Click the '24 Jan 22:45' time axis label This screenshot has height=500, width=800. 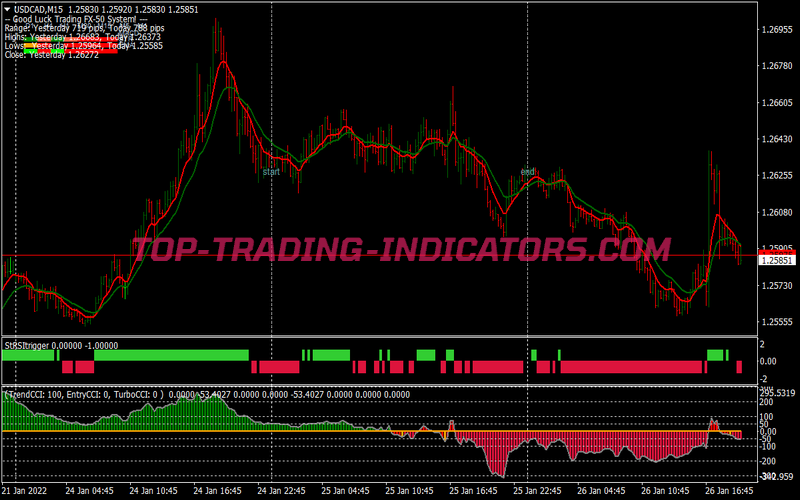click(x=281, y=491)
